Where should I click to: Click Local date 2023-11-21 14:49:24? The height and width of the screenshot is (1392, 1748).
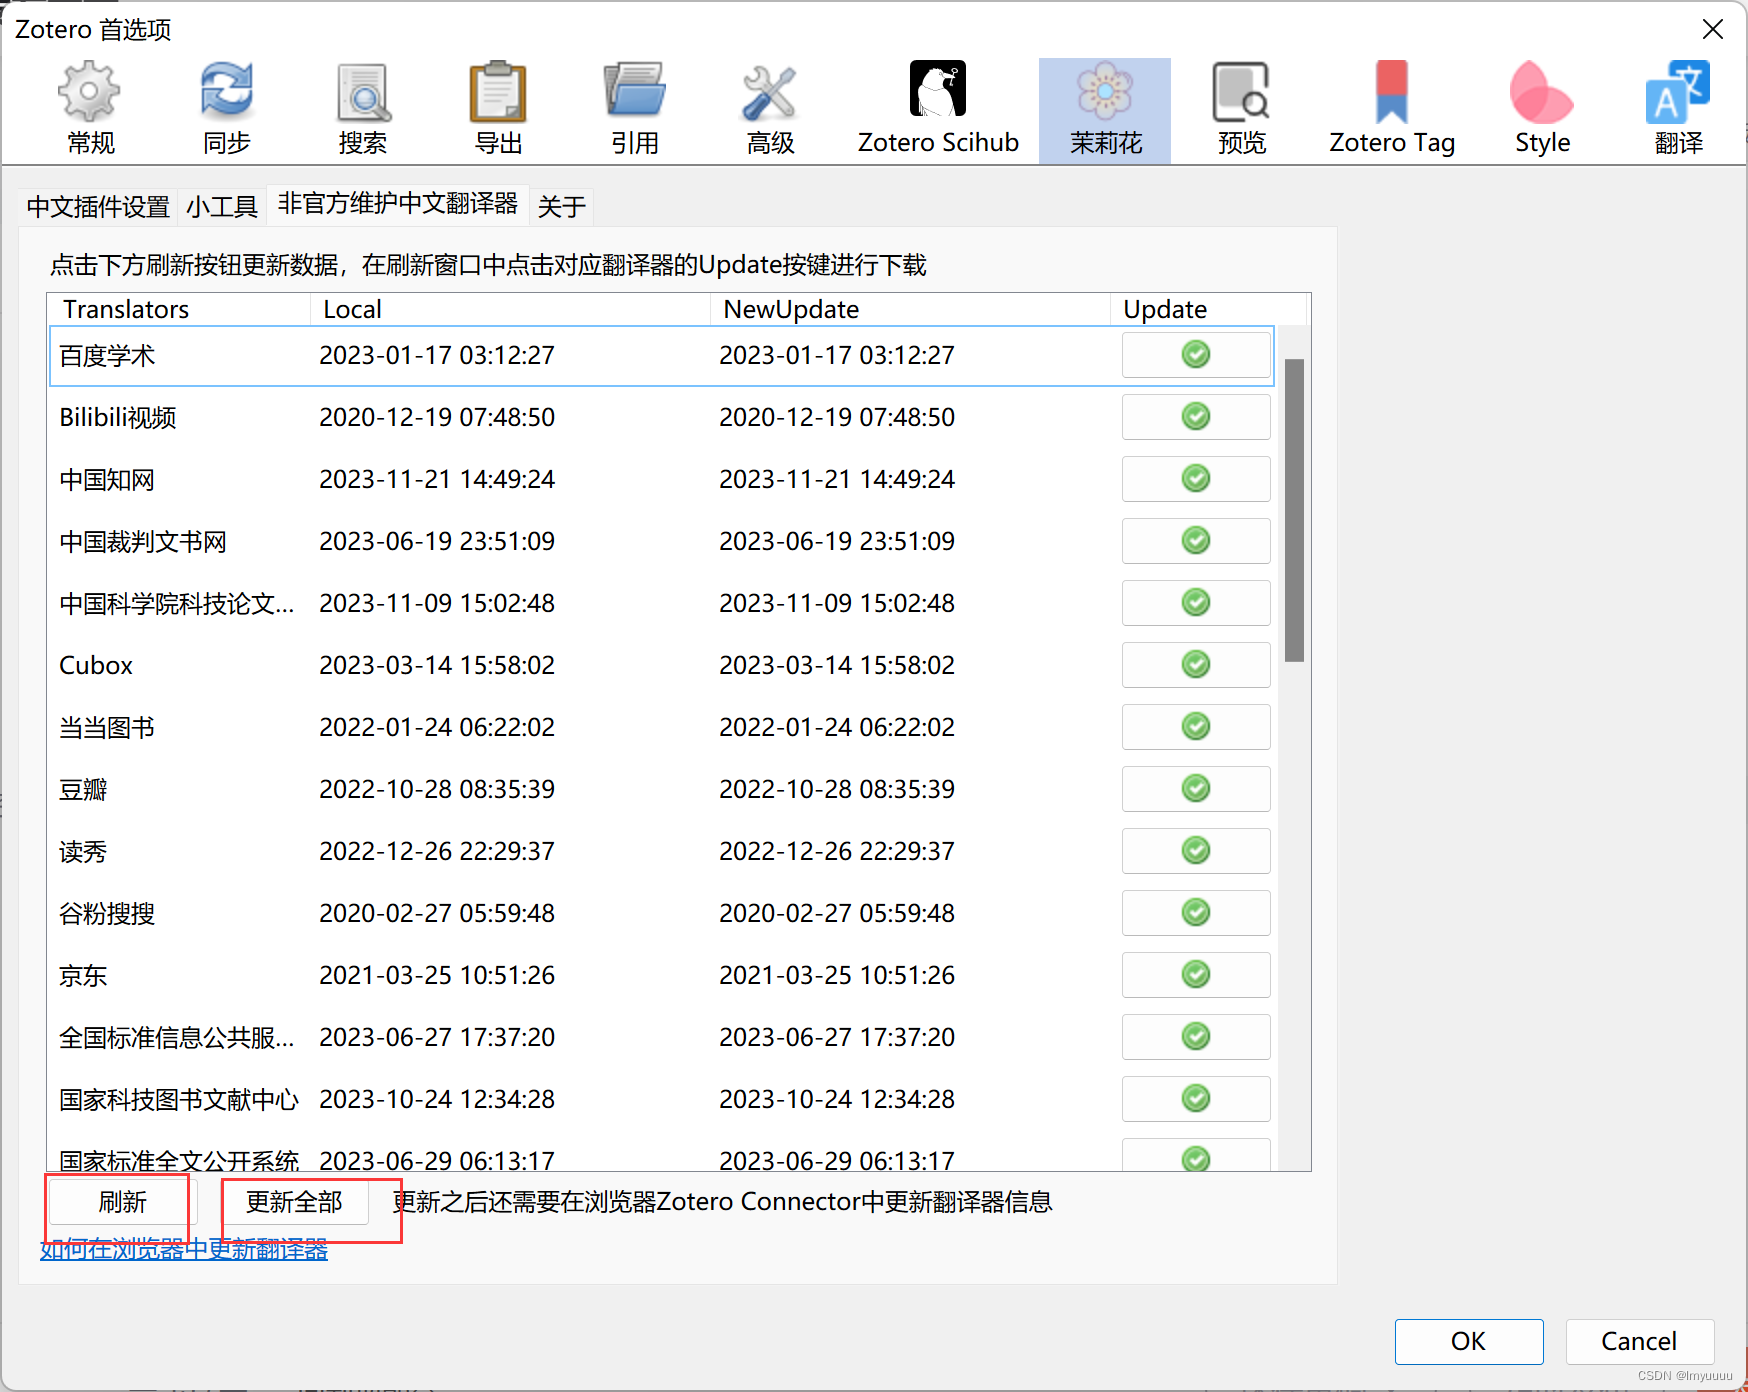437,480
